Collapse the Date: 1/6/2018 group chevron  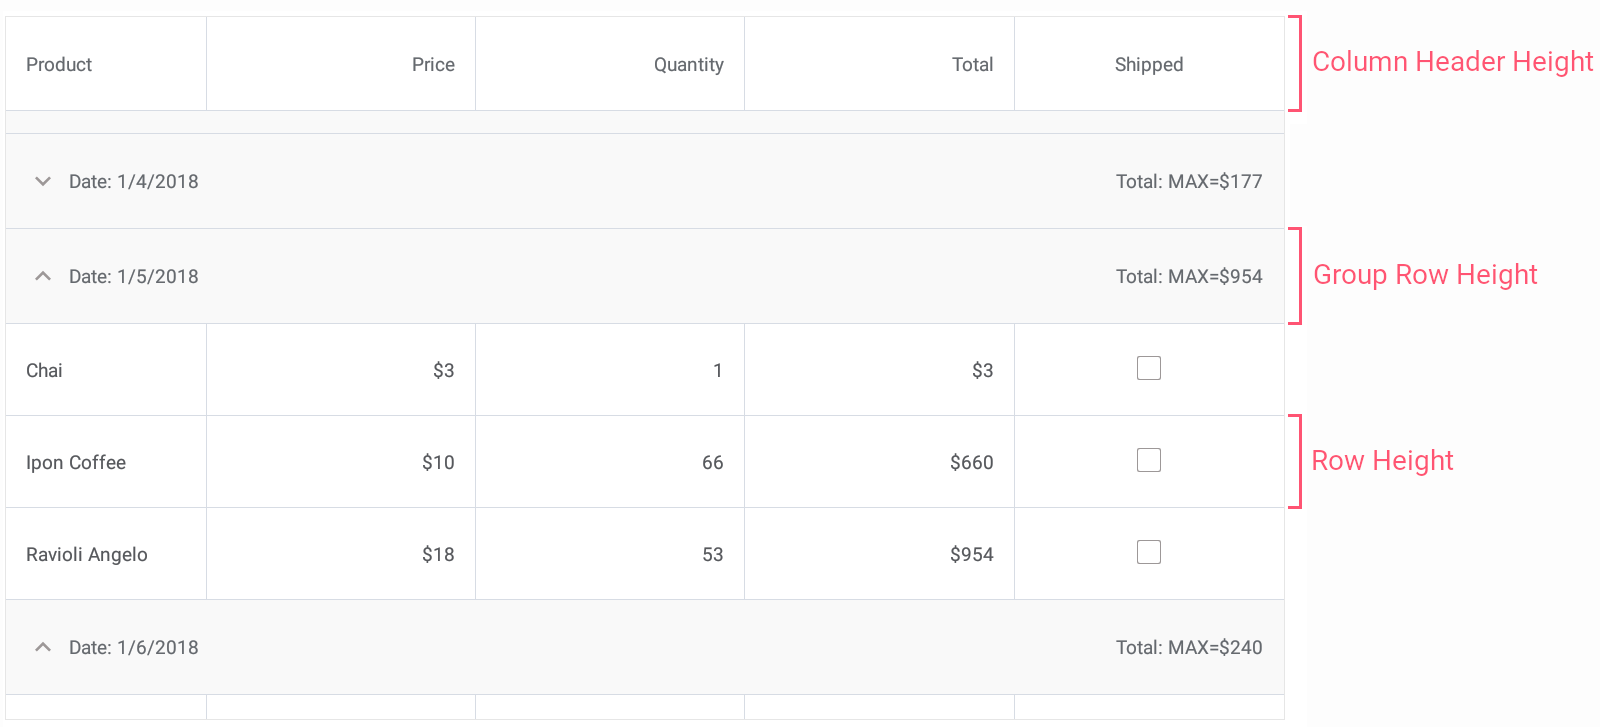(x=43, y=647)
